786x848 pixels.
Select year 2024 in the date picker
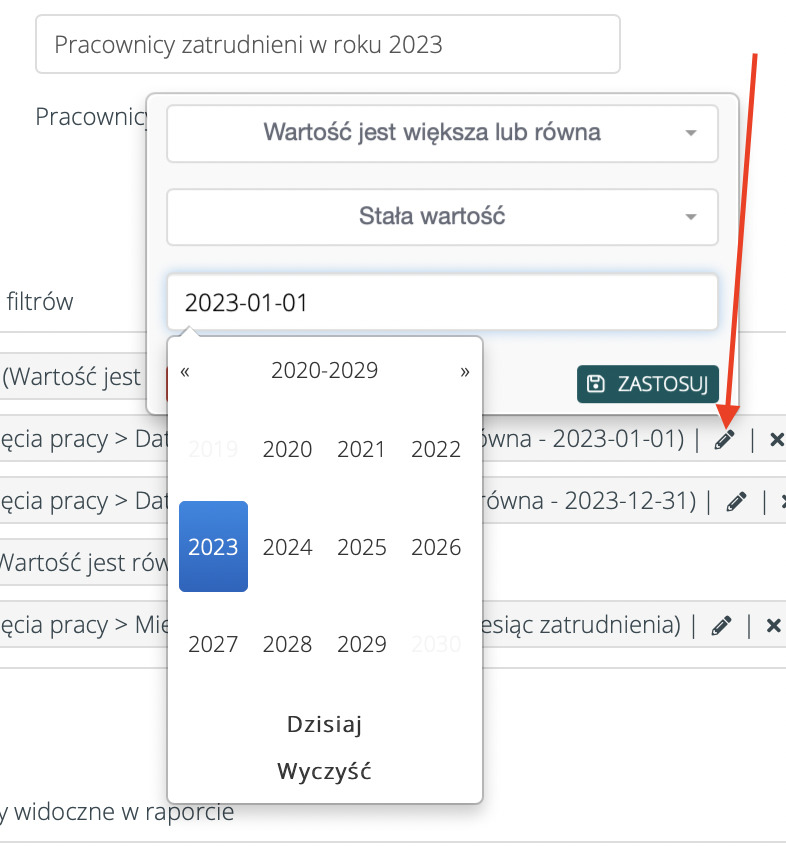[287, 547]
